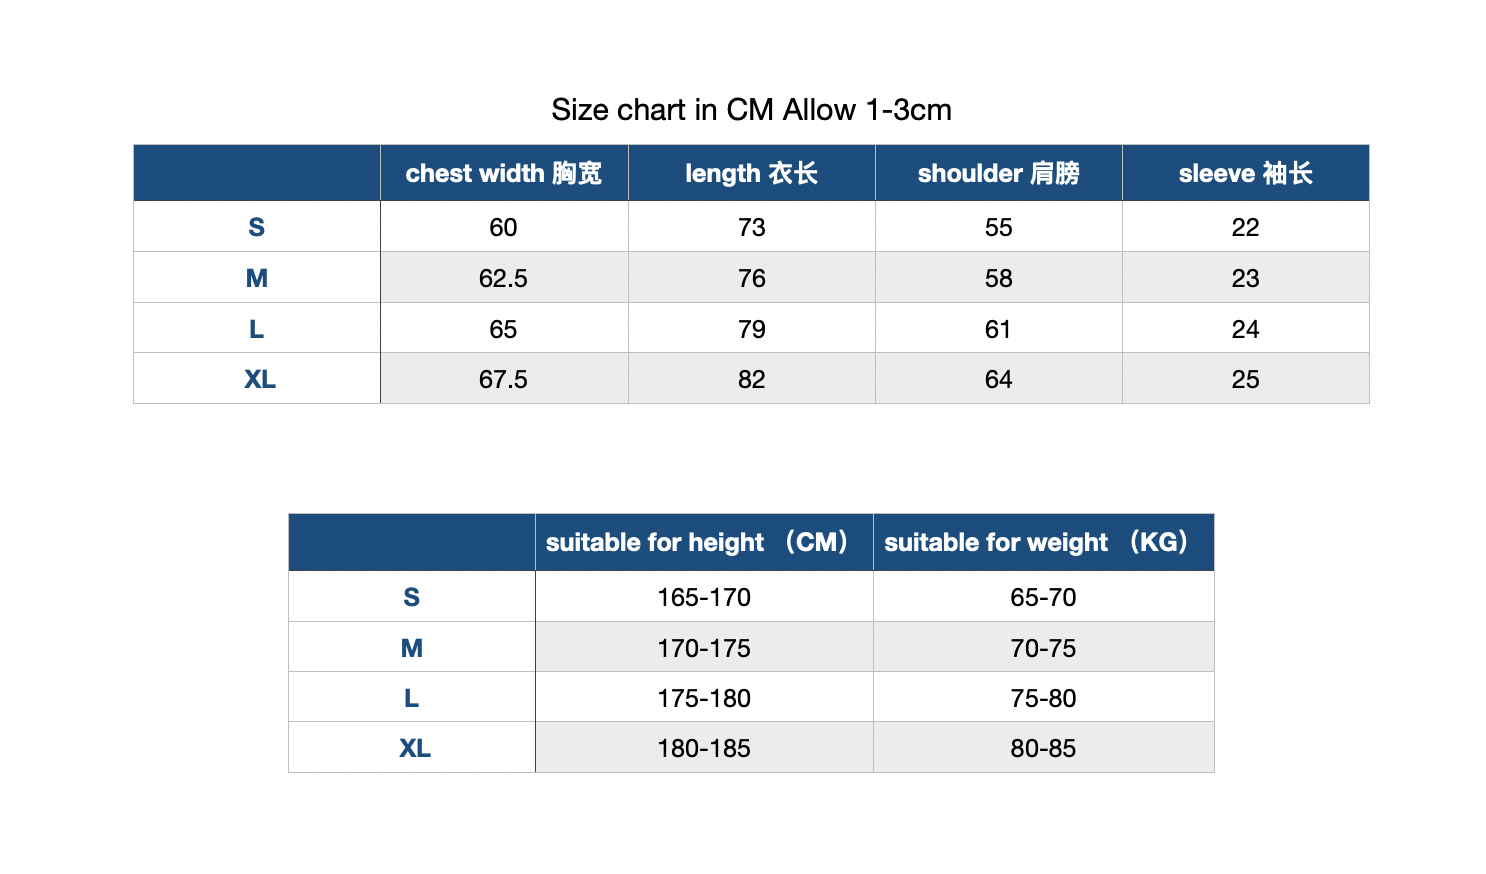This screenshot has height=874, width=1486.
Task: Click the suitable for height header
Action: [704, 542]
